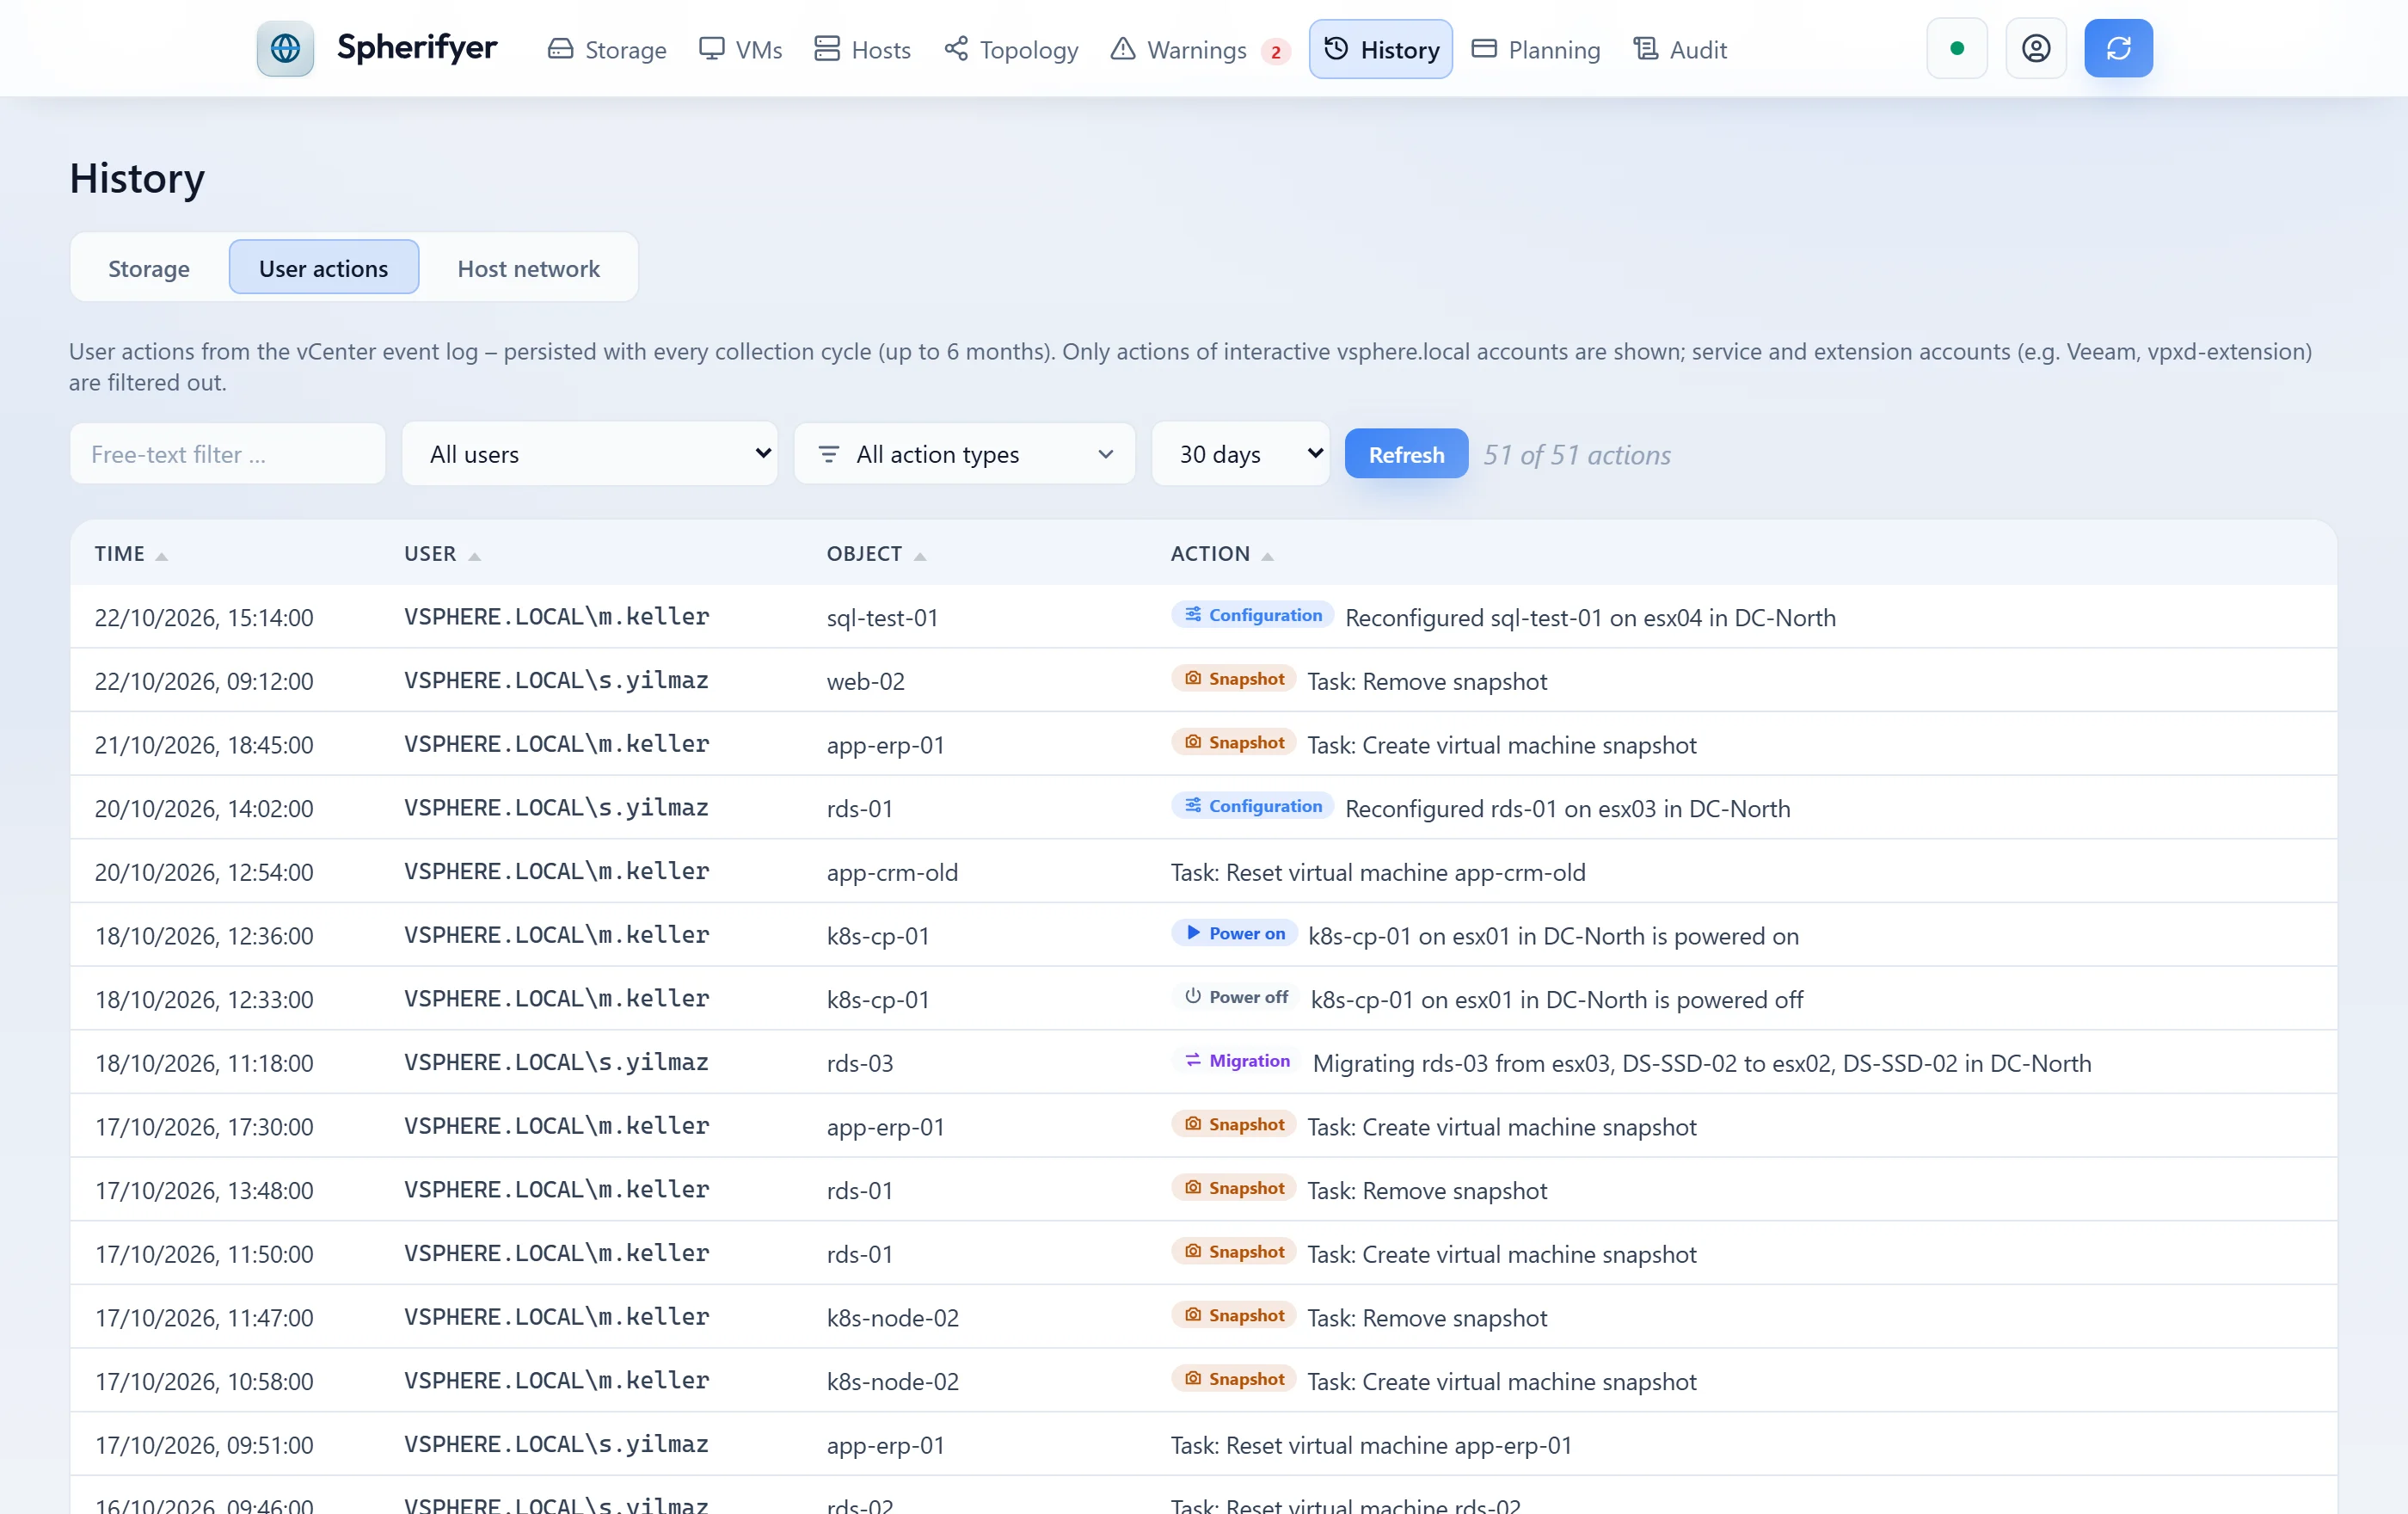Click the Migration badge on rds-03 row

(x=1236, y=1061)
